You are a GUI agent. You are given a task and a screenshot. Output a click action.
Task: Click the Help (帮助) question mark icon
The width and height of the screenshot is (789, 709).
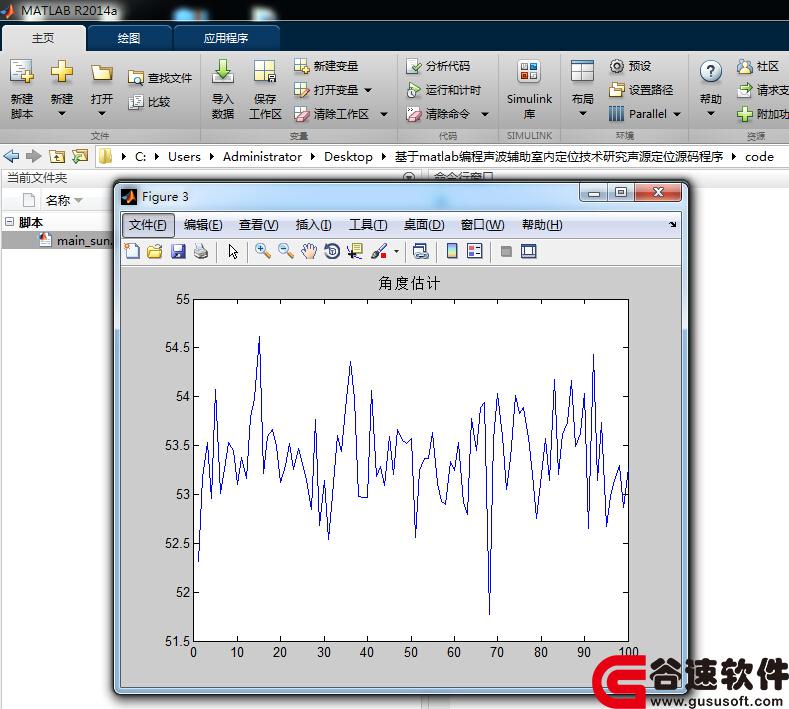point(711,72)
